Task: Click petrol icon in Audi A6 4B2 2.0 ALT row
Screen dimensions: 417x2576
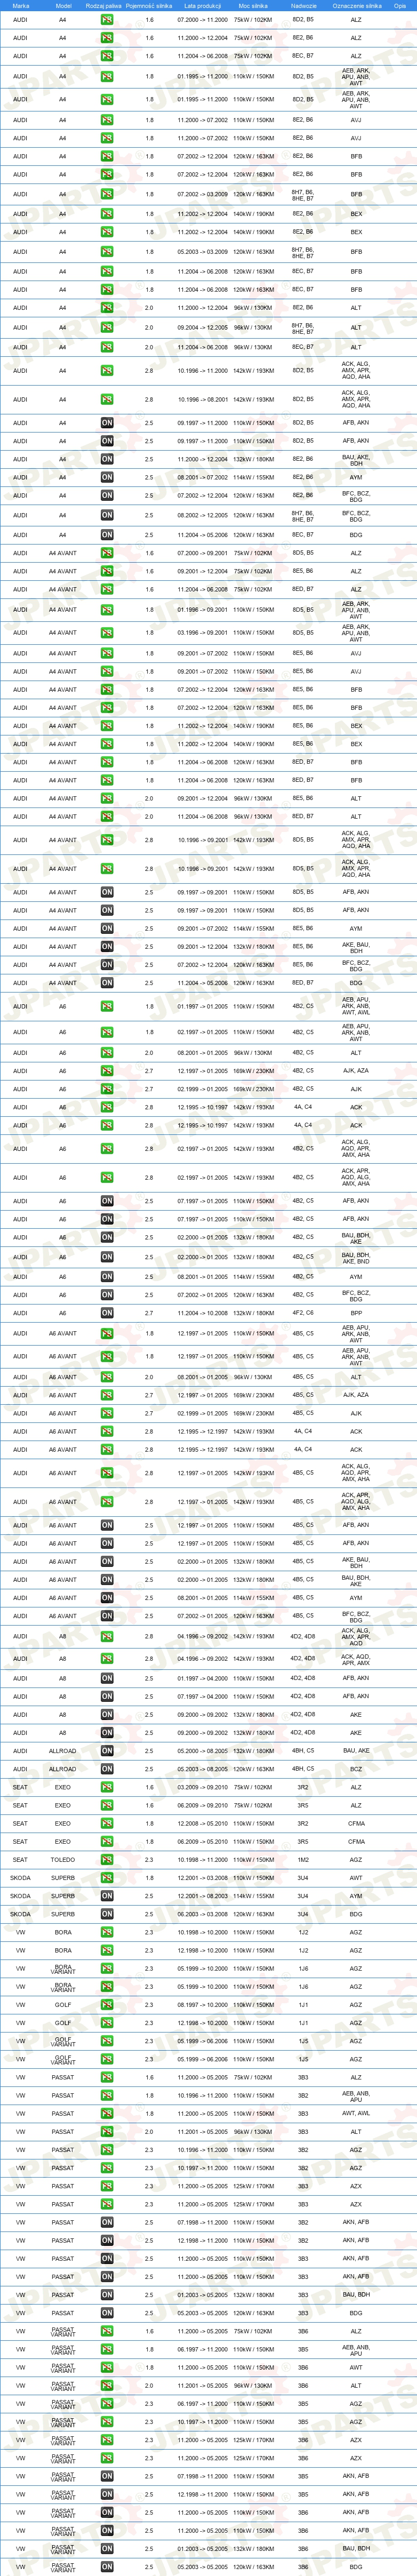Action: pos(107,1053)
